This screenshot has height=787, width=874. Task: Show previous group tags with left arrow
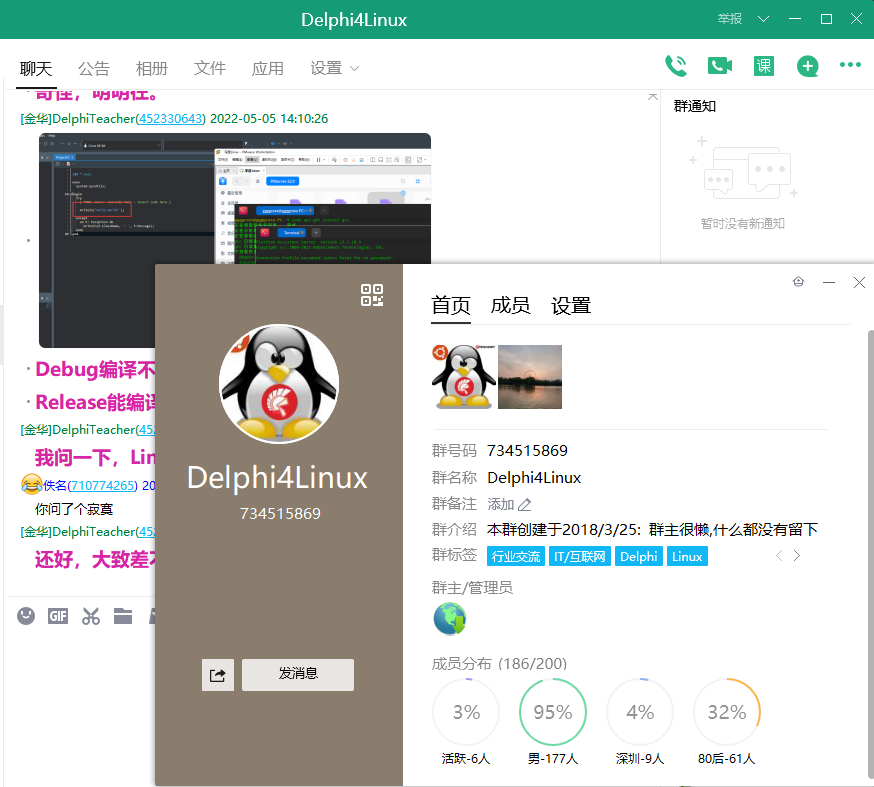pos(779,556)
